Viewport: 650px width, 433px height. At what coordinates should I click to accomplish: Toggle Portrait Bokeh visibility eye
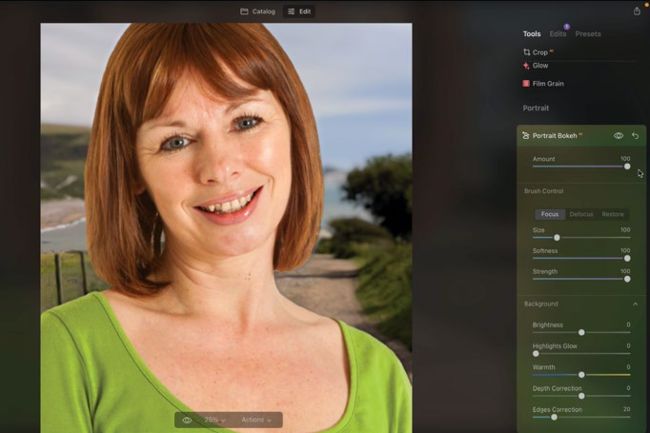coord(618,136)
